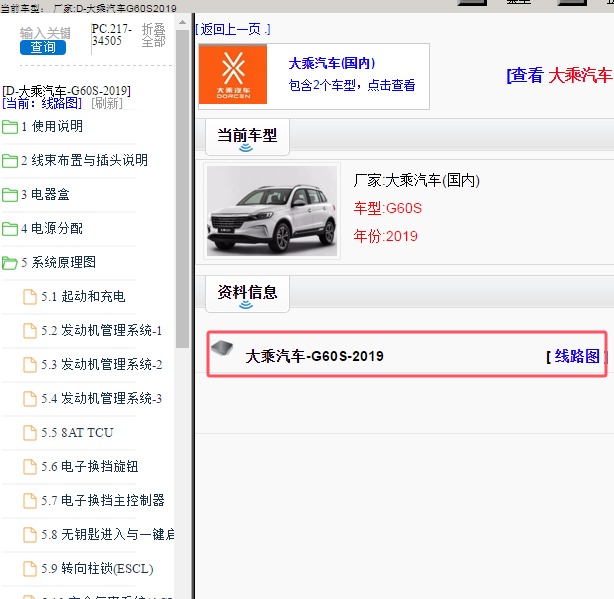This screenshot has width=614, height=599.
Task: Open 5.7 电子换挡主控制器 diagram
Action: [103, 501]
